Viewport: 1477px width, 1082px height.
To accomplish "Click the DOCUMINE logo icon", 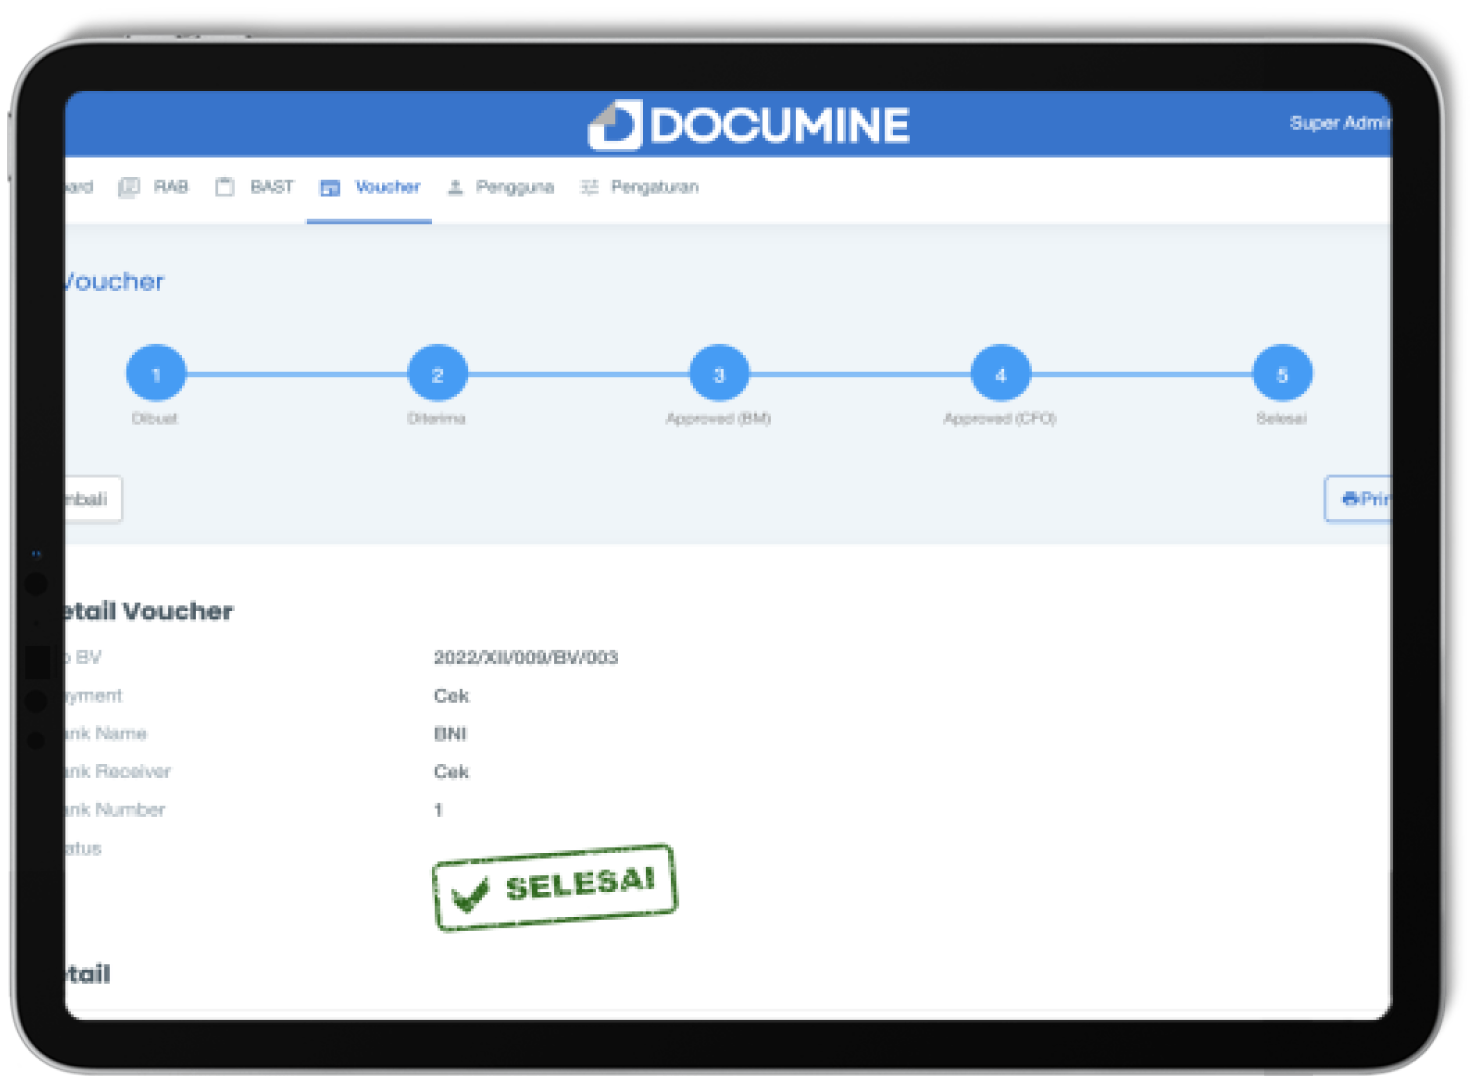I will point(614,125).
